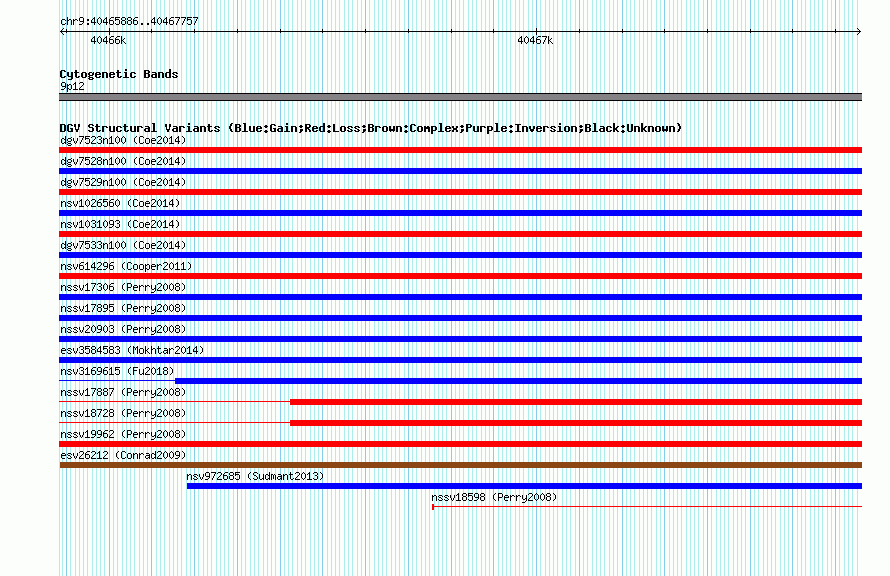Screen dimensions: 890x576
Task: Select the dgv7528n100 (Coe2014) label
Action: click(123, 161)
